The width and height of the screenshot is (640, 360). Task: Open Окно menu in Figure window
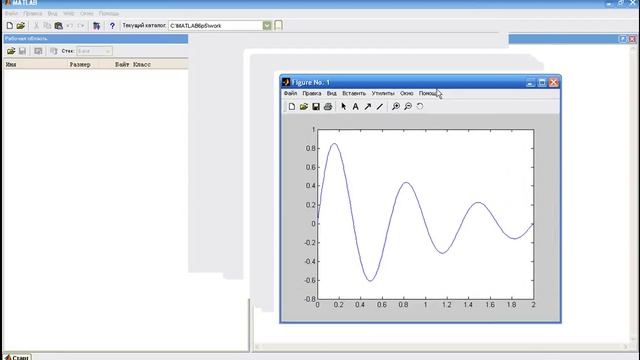point(407,93)
